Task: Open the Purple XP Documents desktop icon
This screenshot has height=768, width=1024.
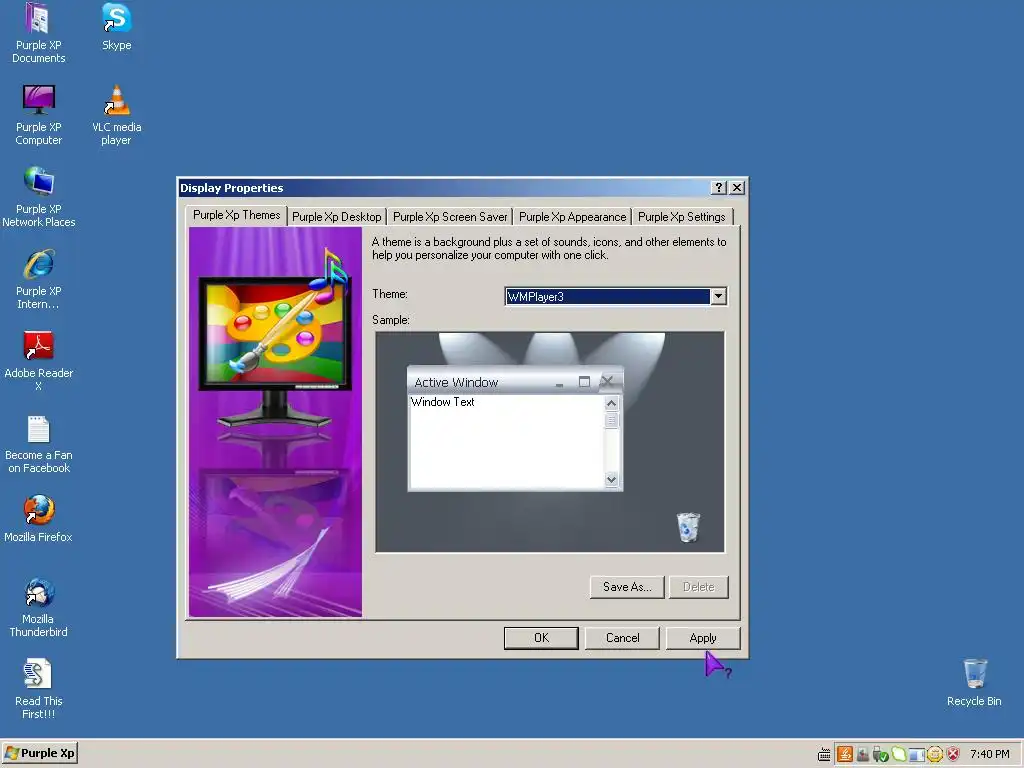Action: point(39,33)
